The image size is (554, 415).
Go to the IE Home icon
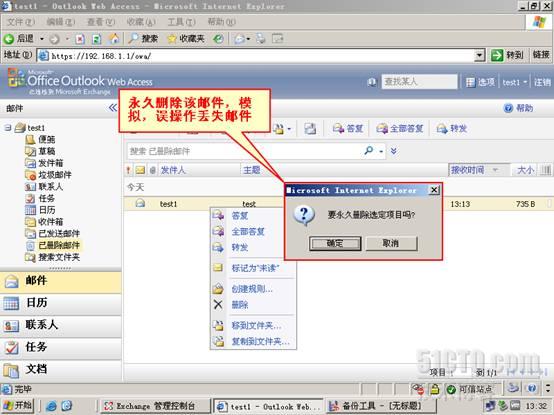click(113, 38)
